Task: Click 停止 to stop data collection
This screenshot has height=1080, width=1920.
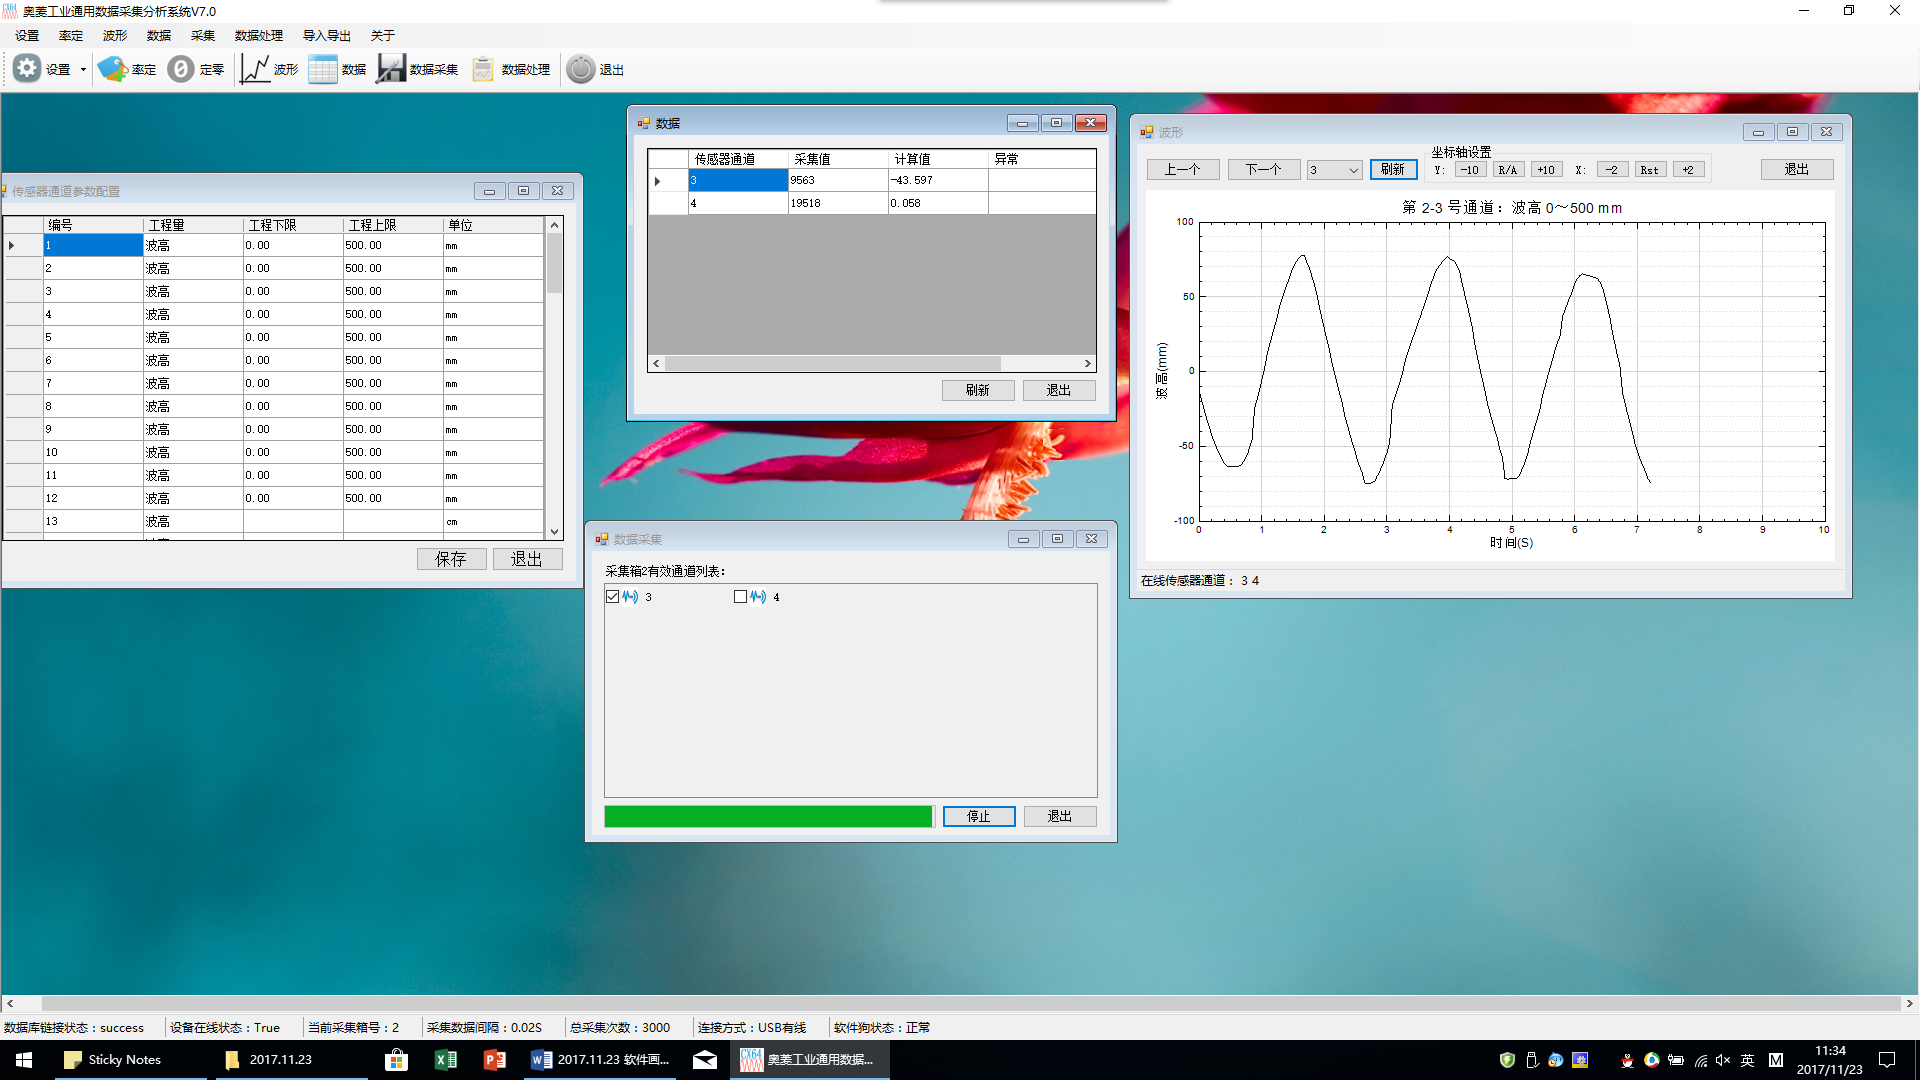Action: point(979,817)
